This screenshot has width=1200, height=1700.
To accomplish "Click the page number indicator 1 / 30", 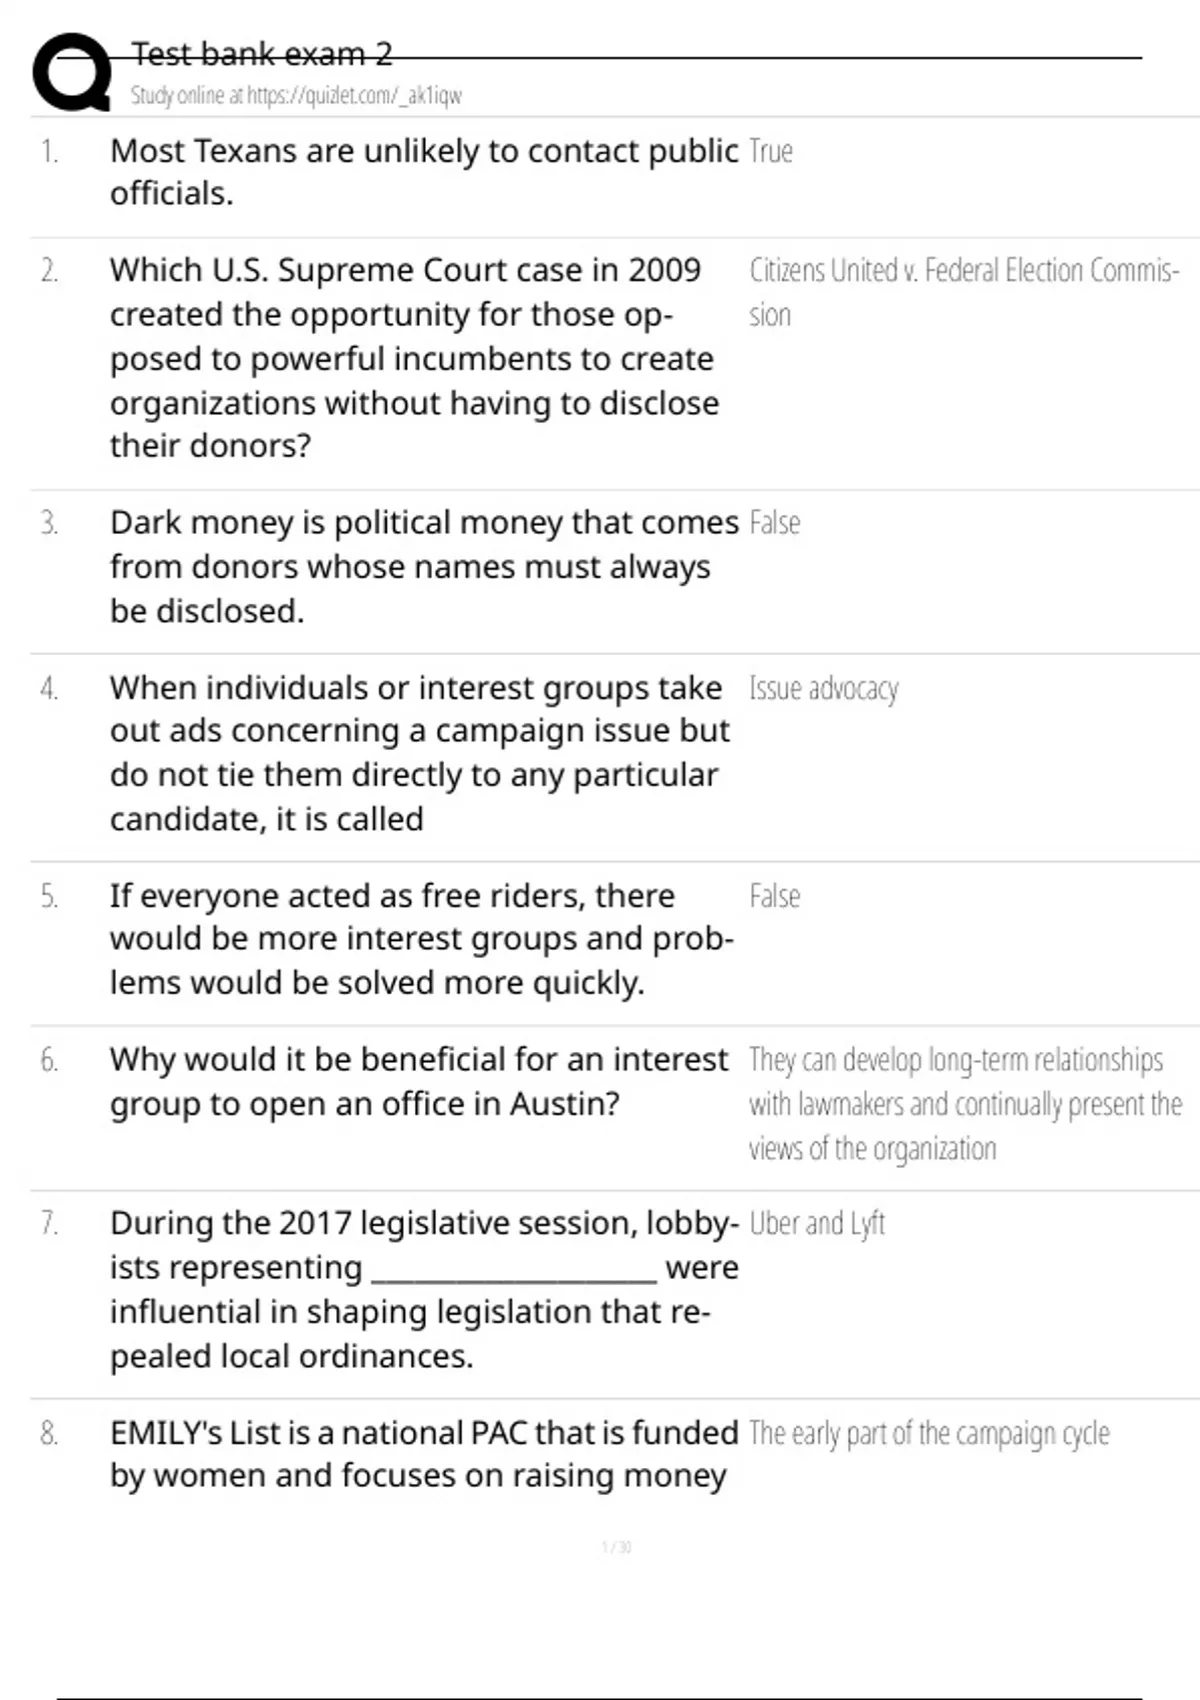I will tap(616, 1547).
